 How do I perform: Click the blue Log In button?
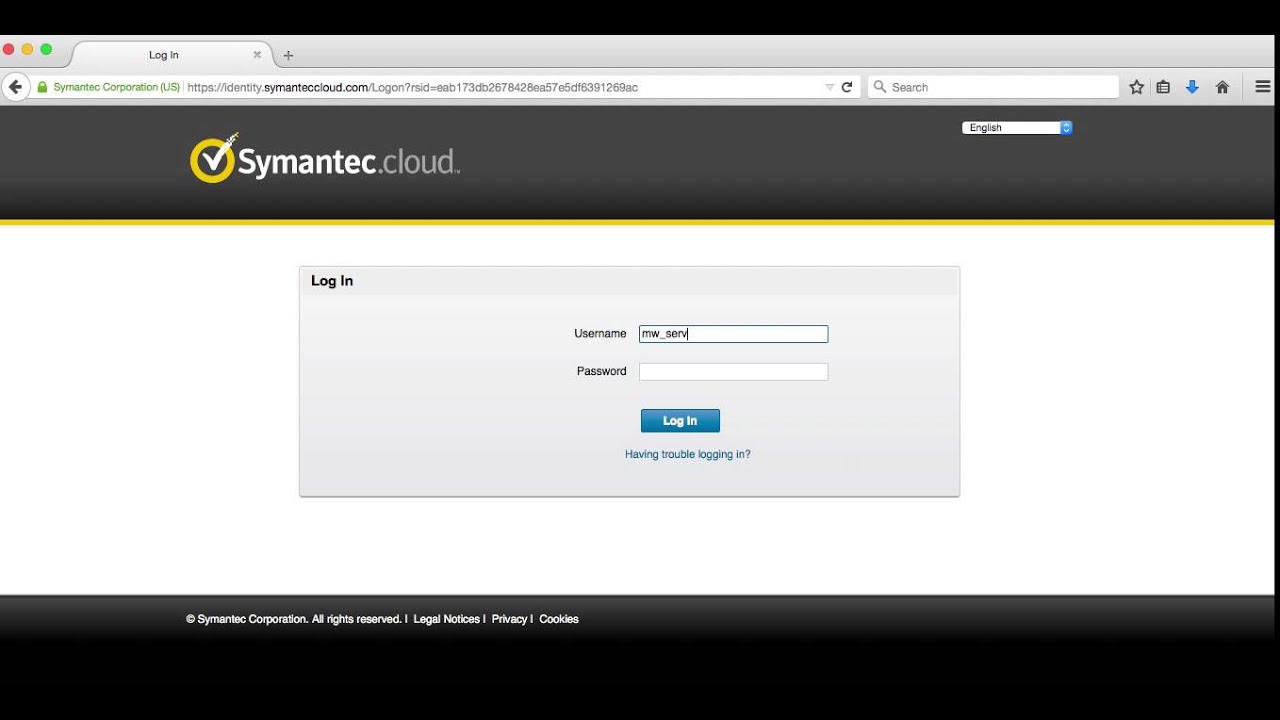click(x=680, y=421)
